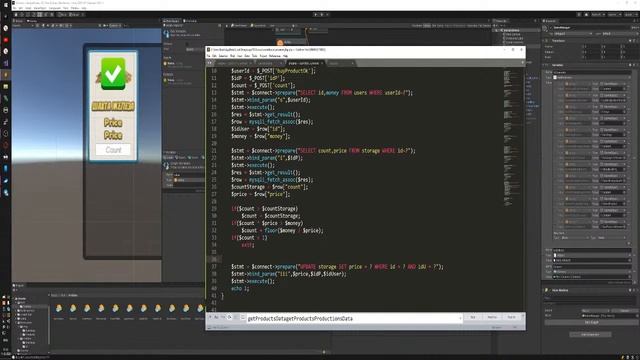Click the green checkmark button in Game view

click(113, 73)
